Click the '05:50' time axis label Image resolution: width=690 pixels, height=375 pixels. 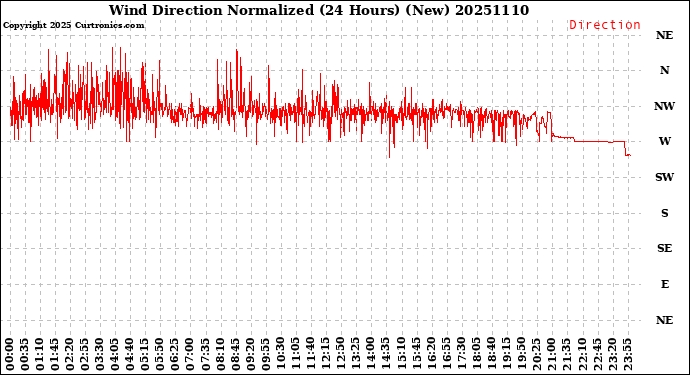click(x=160, y=354)
